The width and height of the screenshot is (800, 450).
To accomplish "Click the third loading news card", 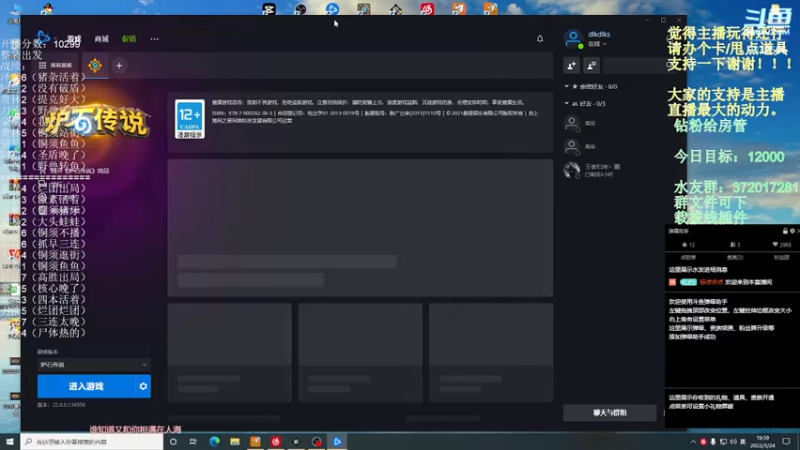I will (491, 353).
